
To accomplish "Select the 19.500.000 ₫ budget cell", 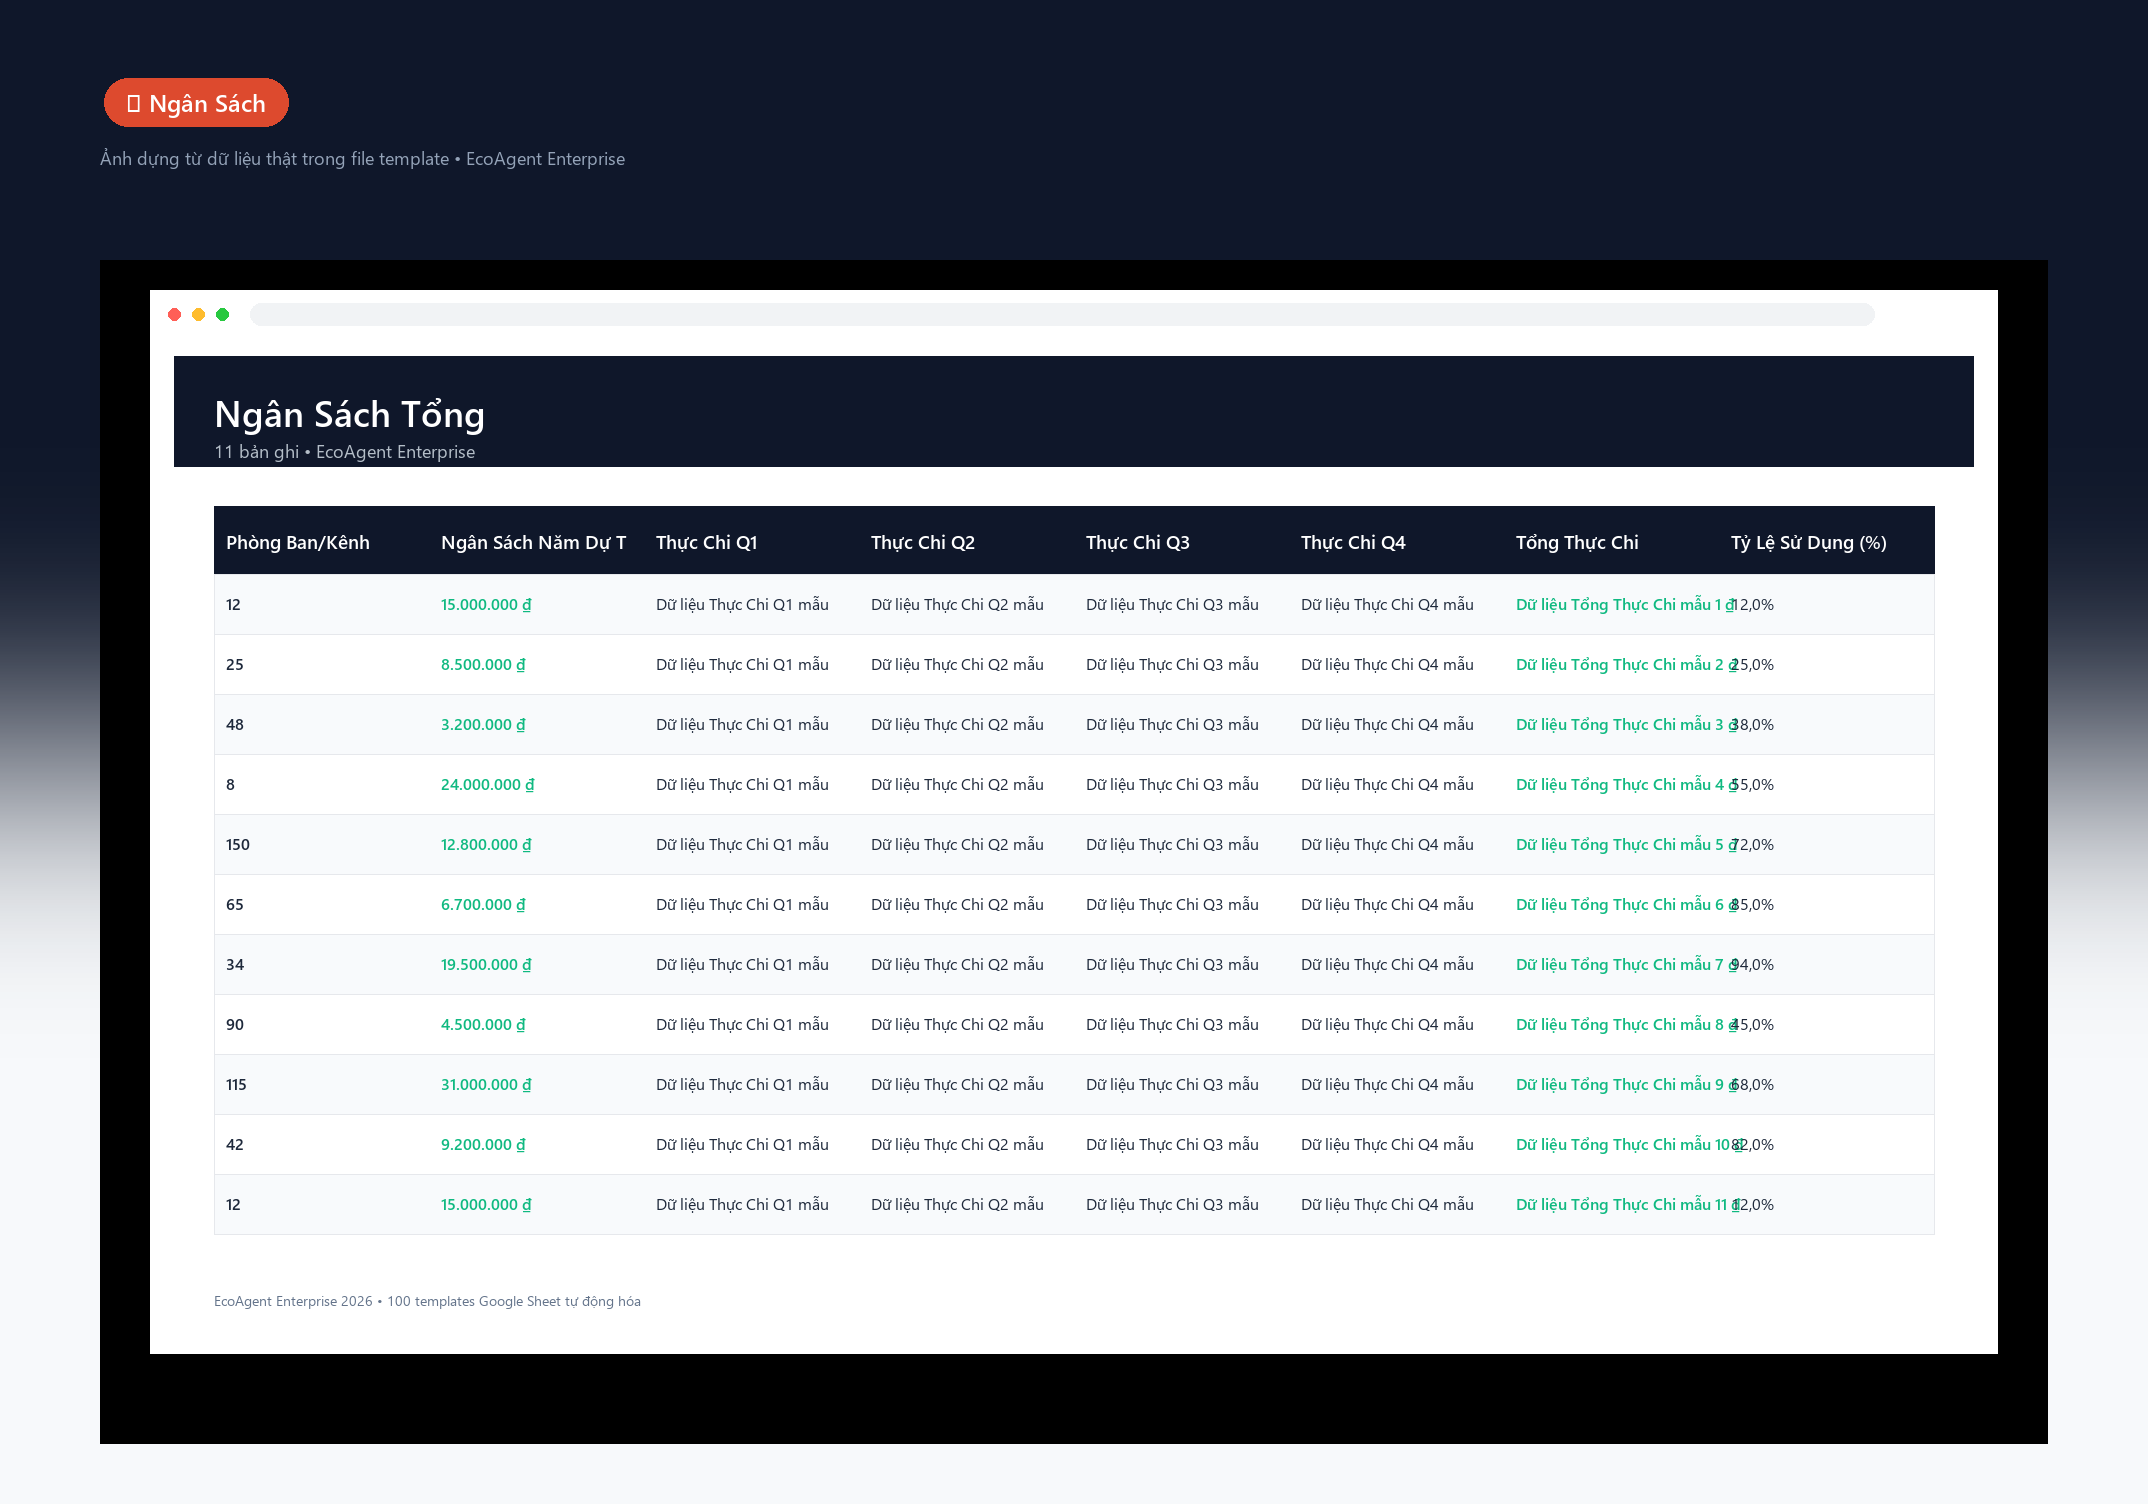I will [x=486, y=965].
